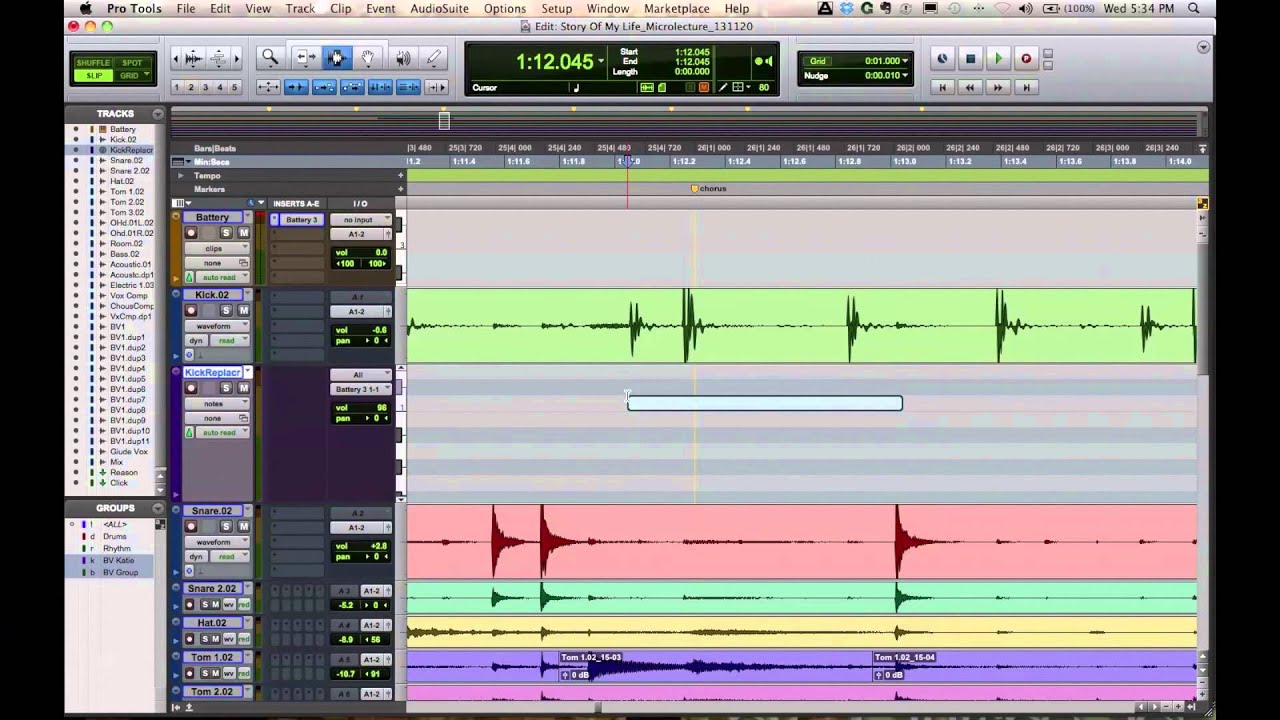Image resolution: width=1280 pixels, height=720 pixels.
Task: Click the MIDI note clip in KickReplacr
Action: pos(765,403)
